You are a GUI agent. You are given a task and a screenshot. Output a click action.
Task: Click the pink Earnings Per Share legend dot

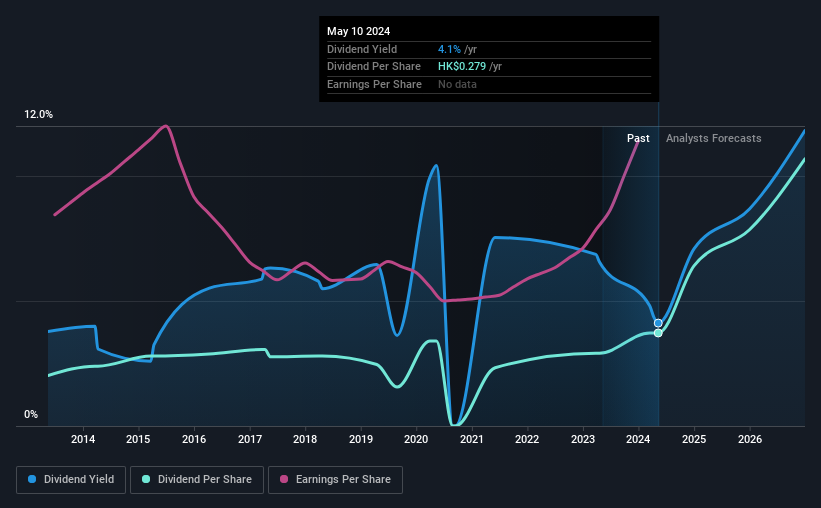[284, 479]
